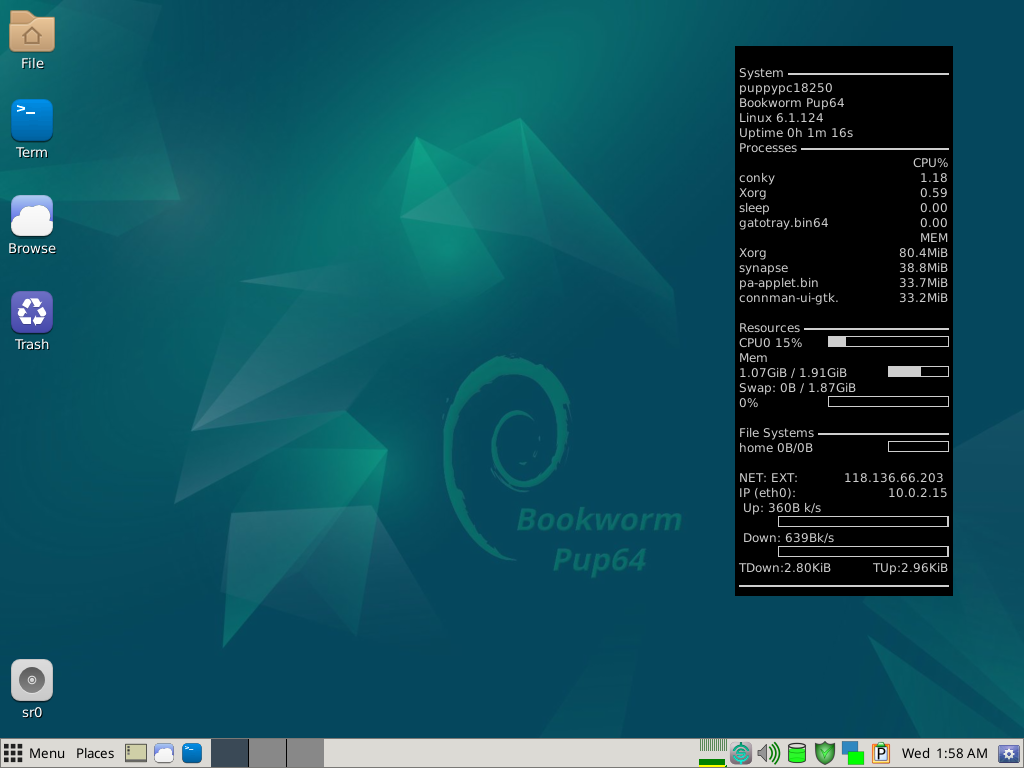Click the clock showing Wed 1:58 AM
The width and height of the screenshot is (1024, 768).
(944, 753)
